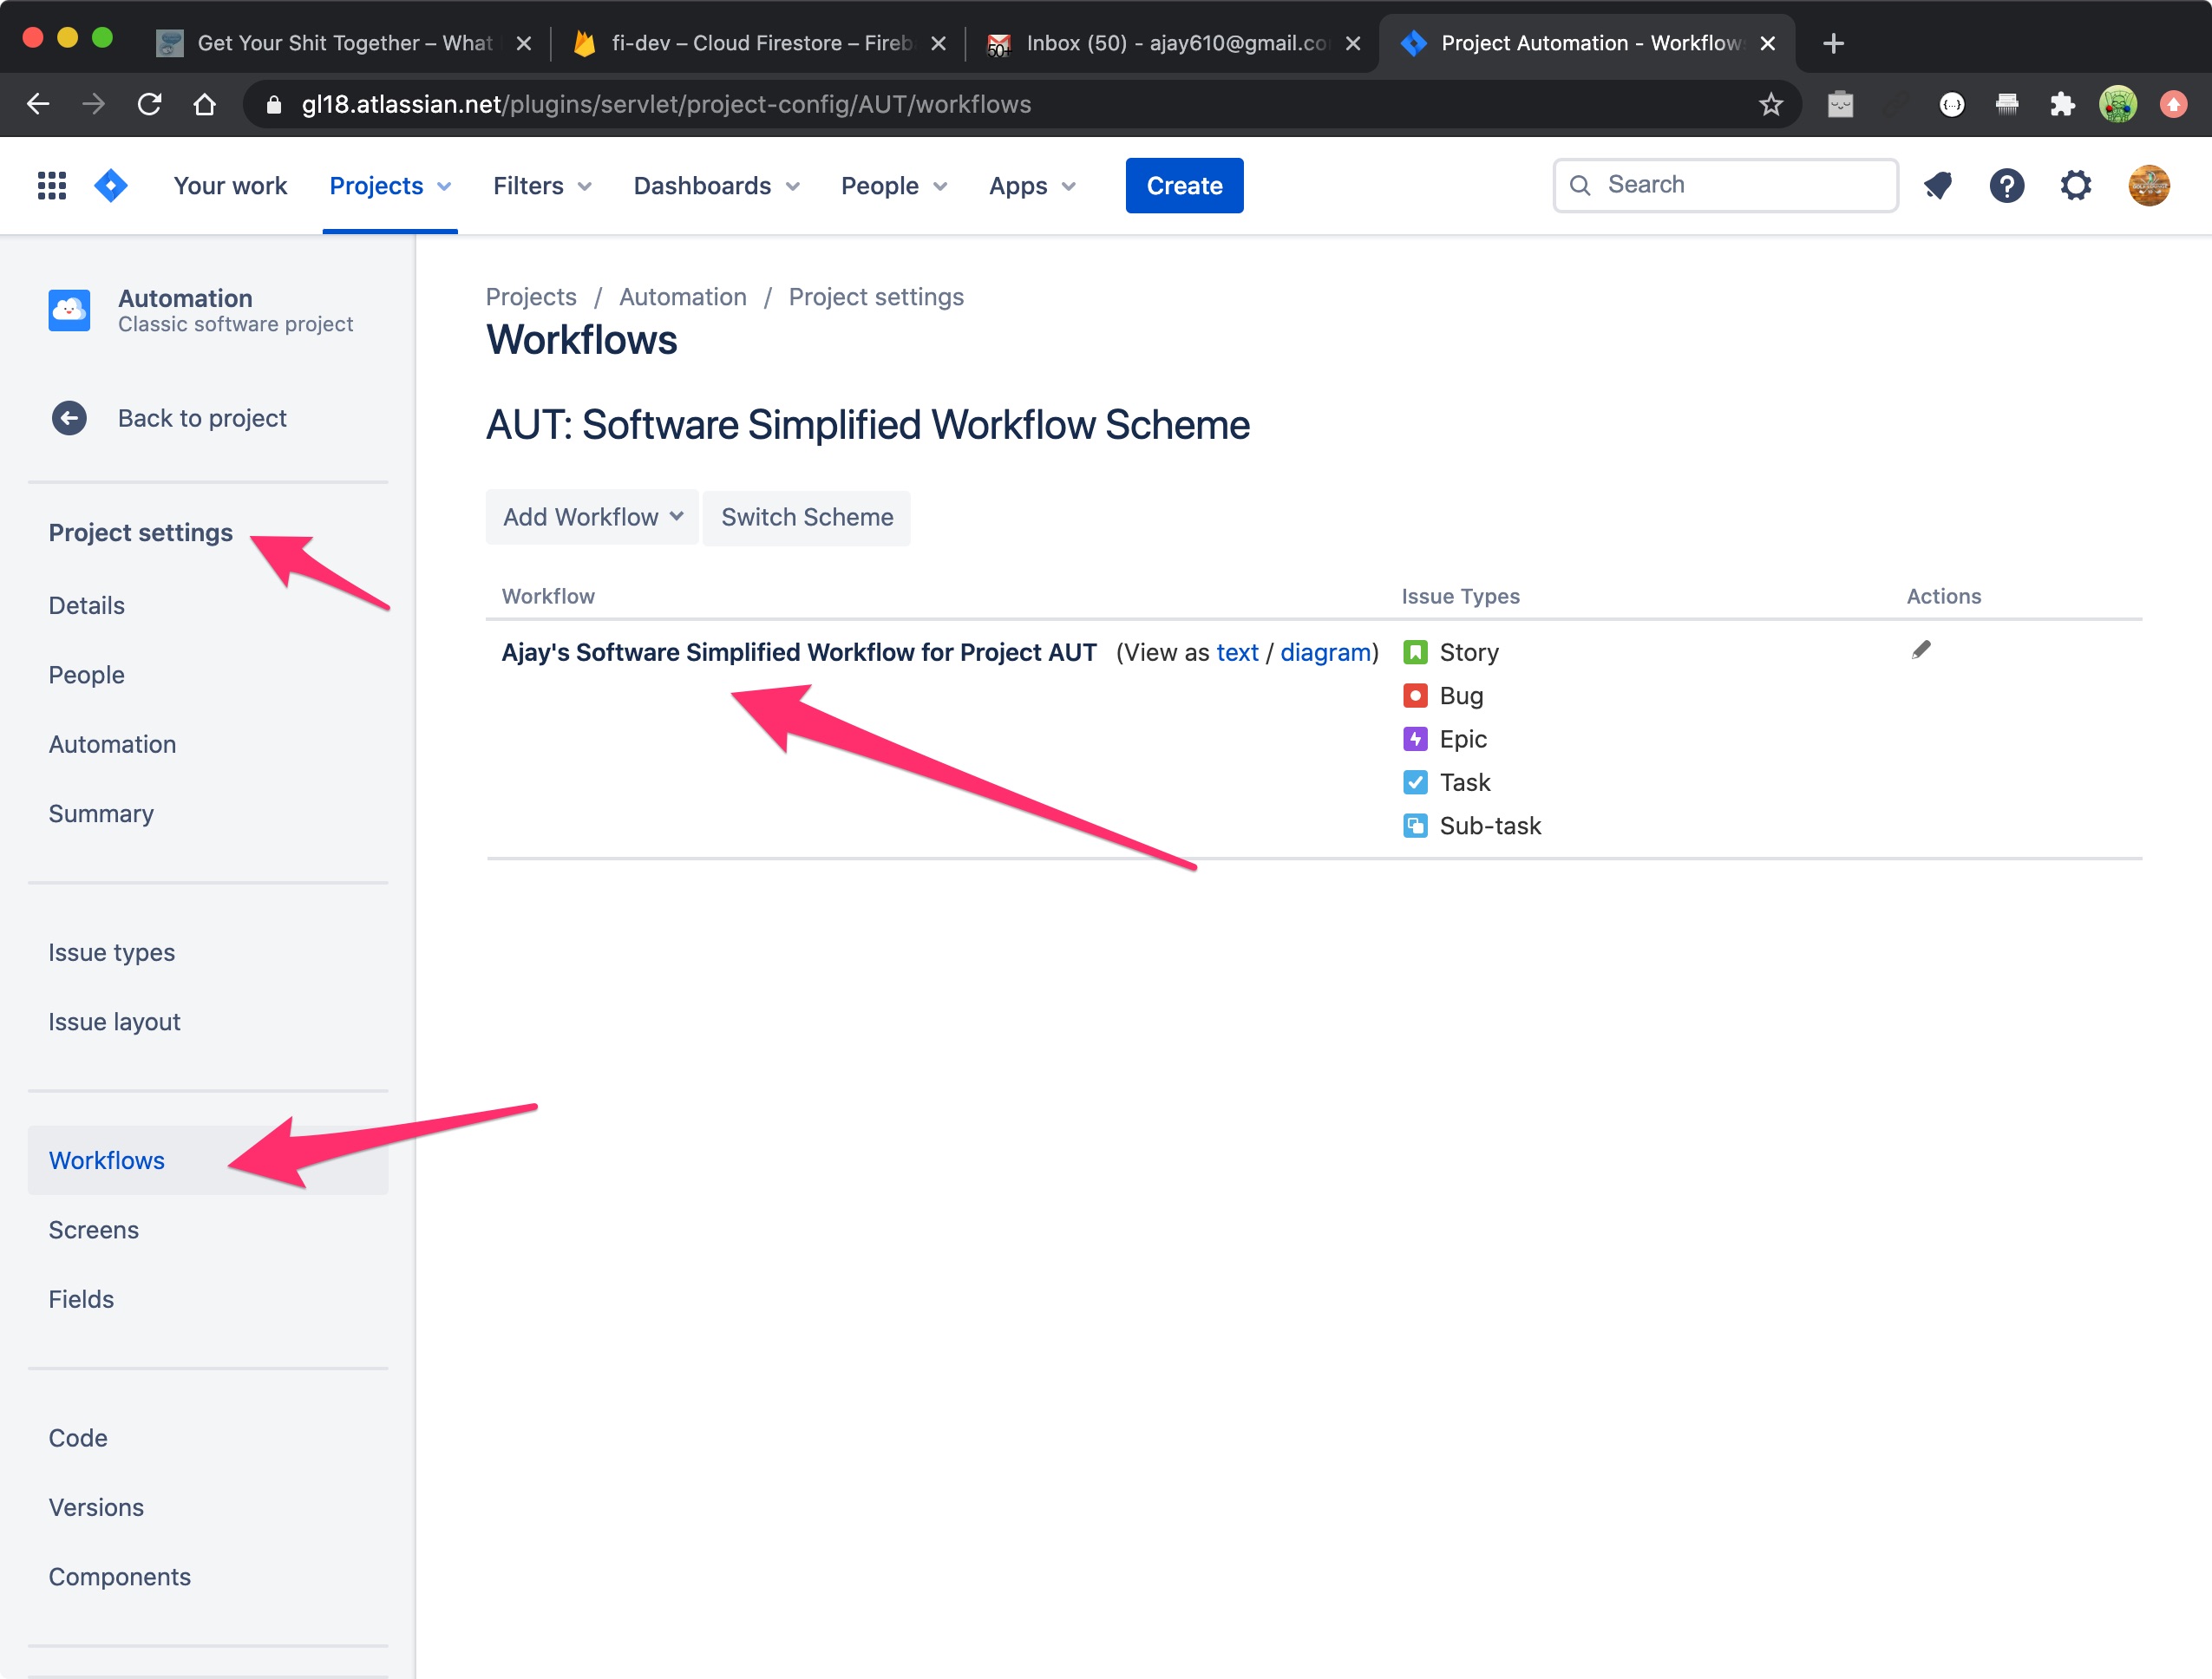
Task: Open the help question mark icon
Action: tap(2006, 186)
